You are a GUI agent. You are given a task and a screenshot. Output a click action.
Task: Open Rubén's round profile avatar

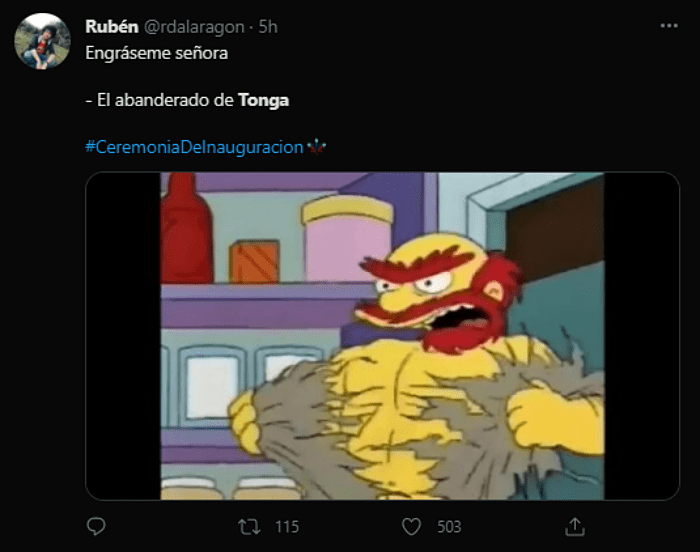pos(42,41)
